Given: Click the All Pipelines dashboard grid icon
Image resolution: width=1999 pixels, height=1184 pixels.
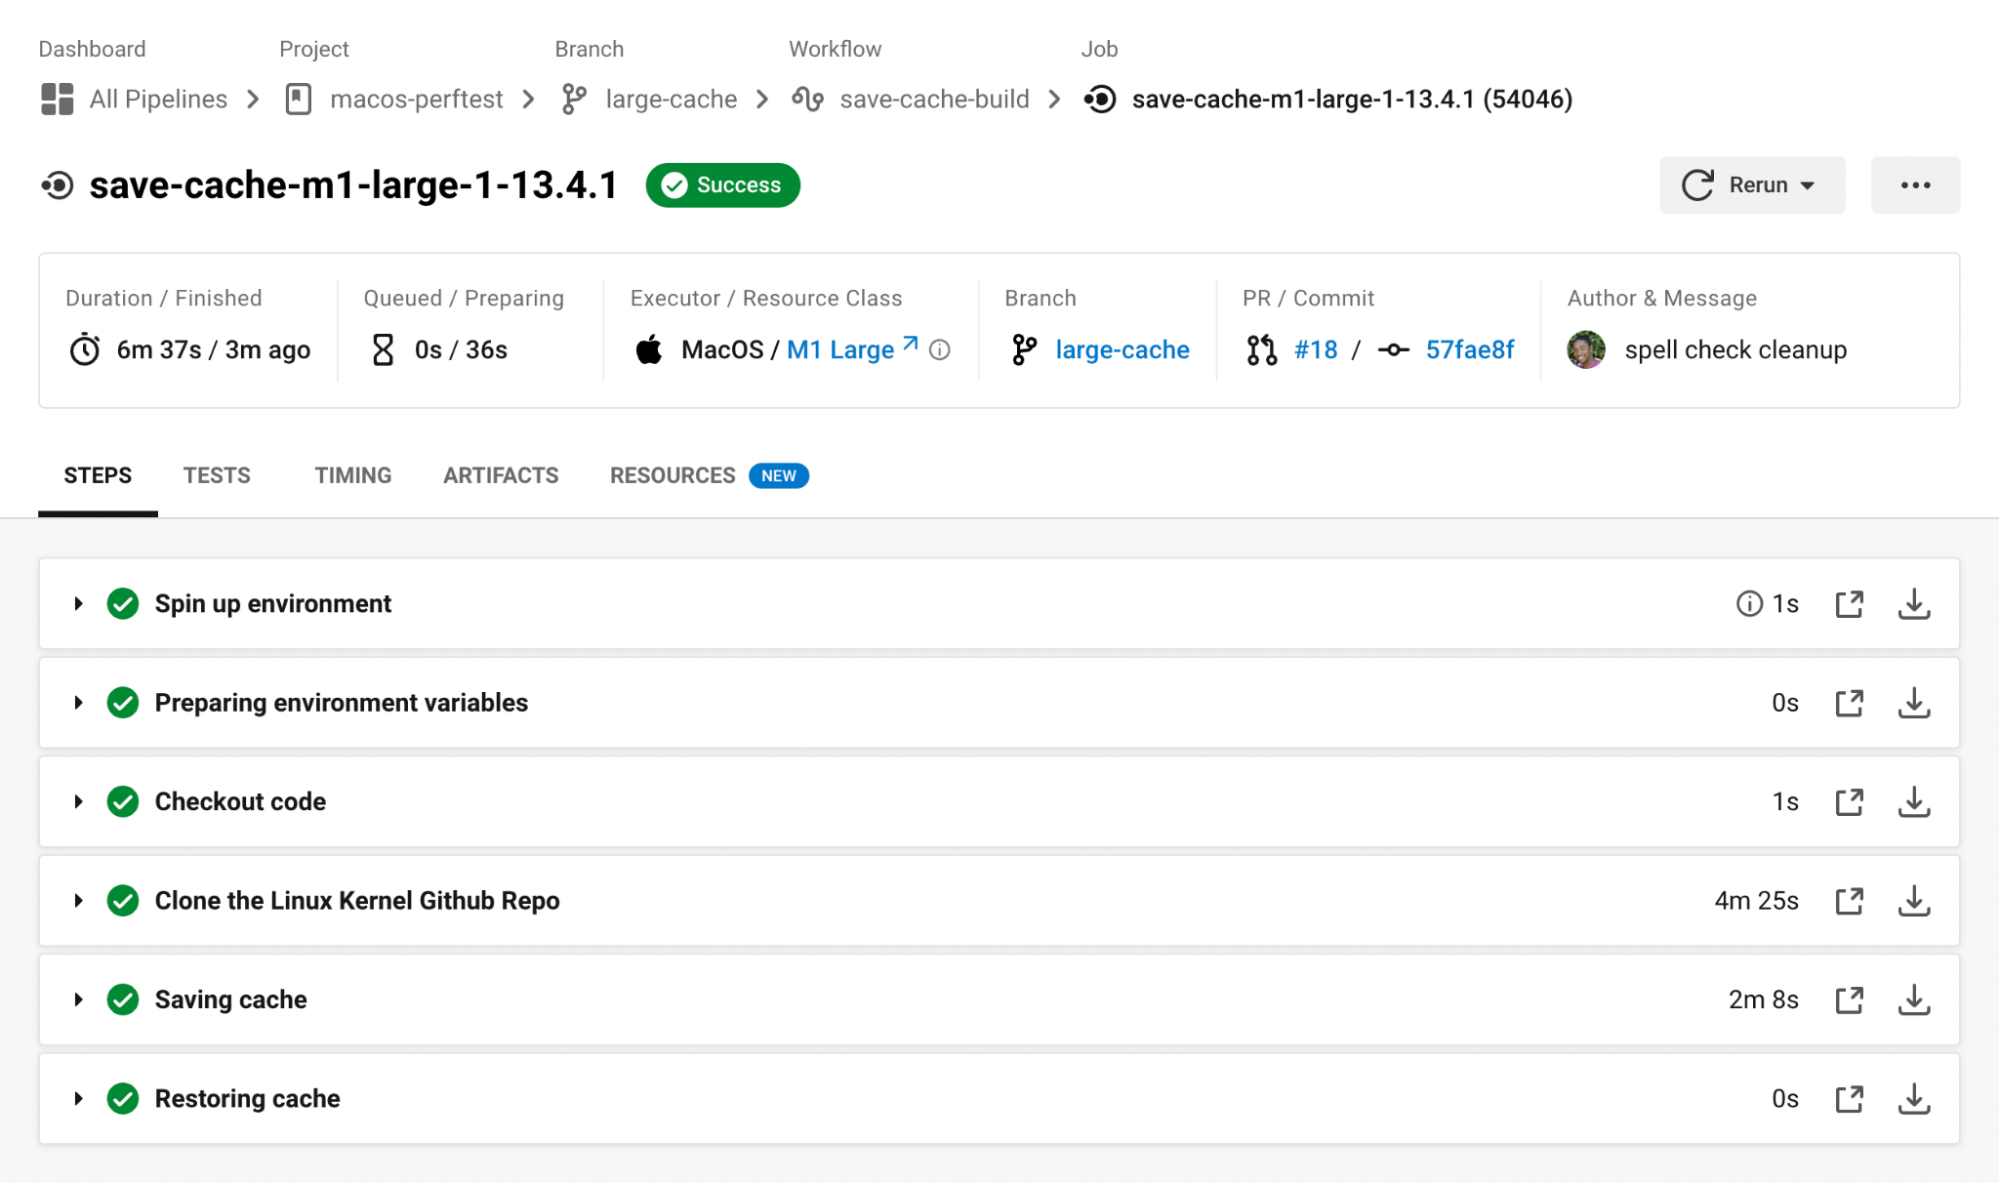Looking at the screenshot, I should tap(57, 99).
